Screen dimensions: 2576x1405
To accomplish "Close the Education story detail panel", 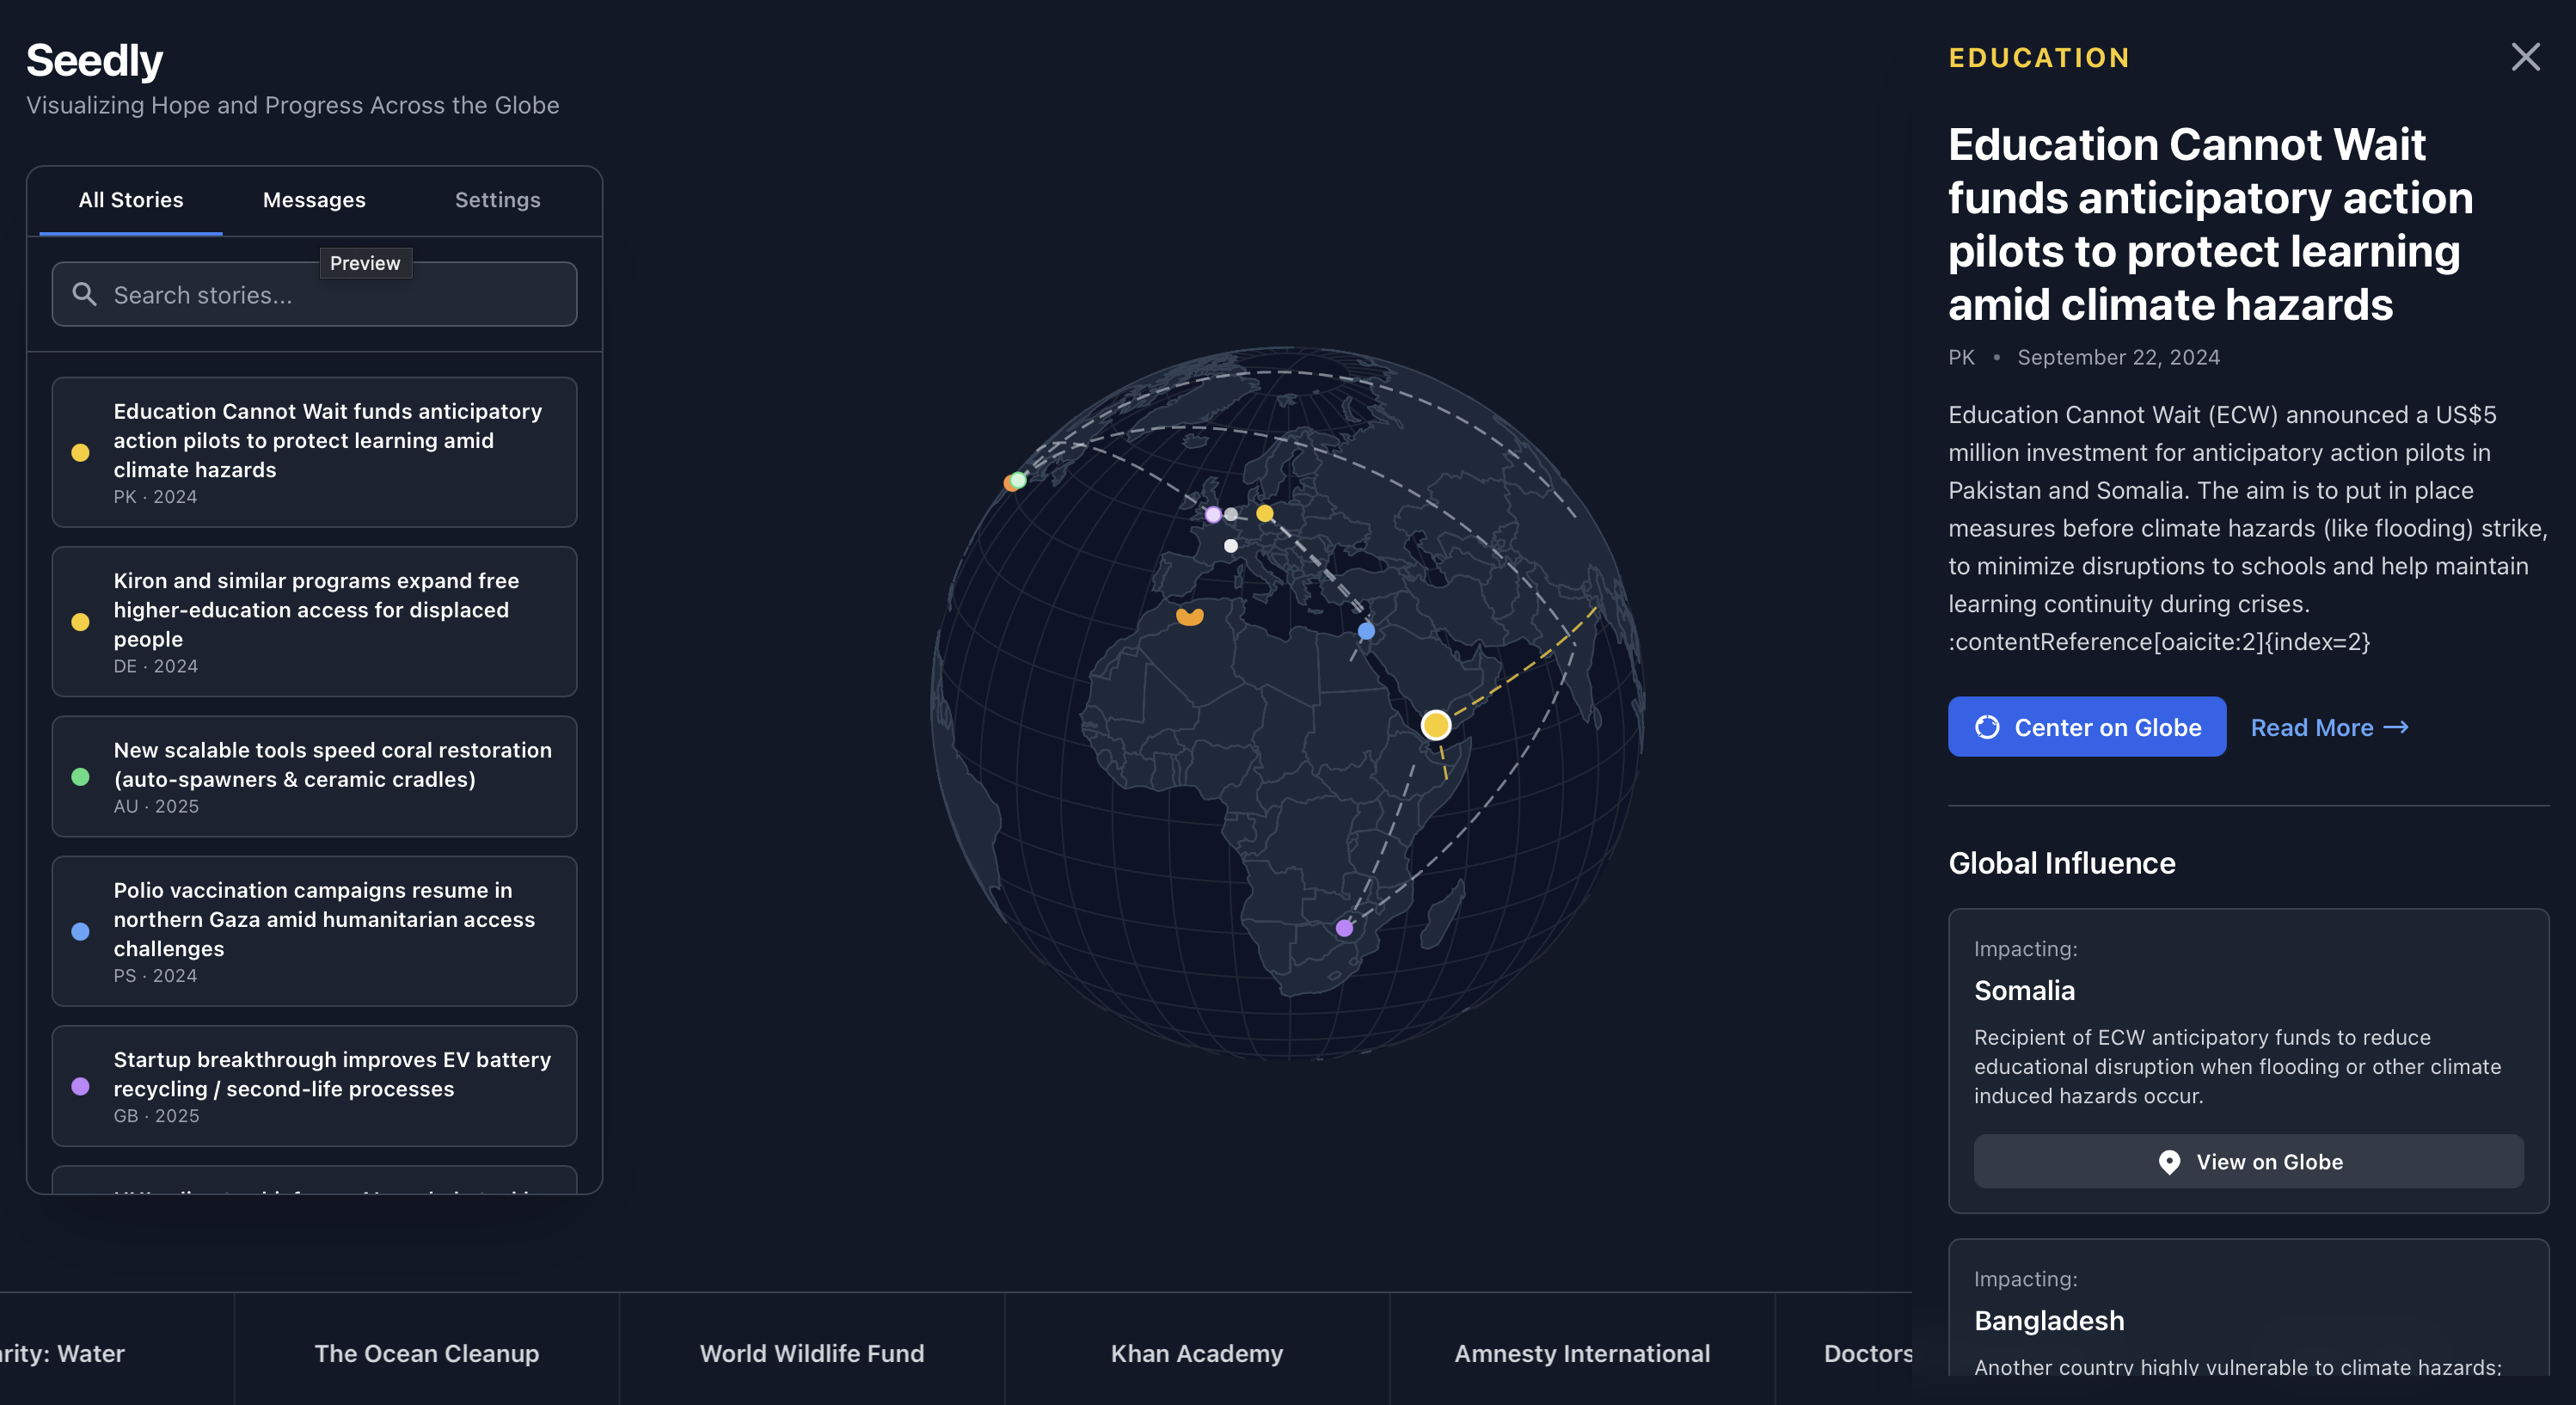I will coord(2525,57).
